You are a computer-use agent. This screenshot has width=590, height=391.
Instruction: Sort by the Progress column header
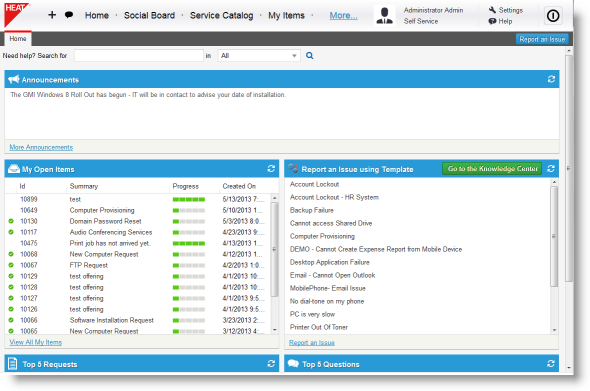pos(185,186)
